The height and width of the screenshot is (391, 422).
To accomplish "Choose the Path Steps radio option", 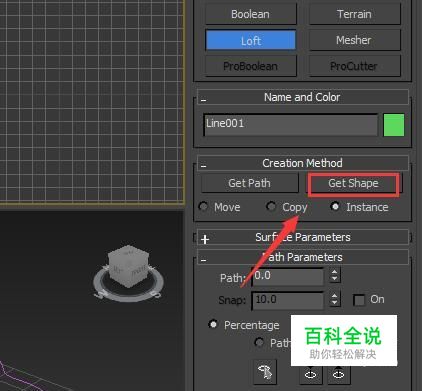I will click(259, 342).
